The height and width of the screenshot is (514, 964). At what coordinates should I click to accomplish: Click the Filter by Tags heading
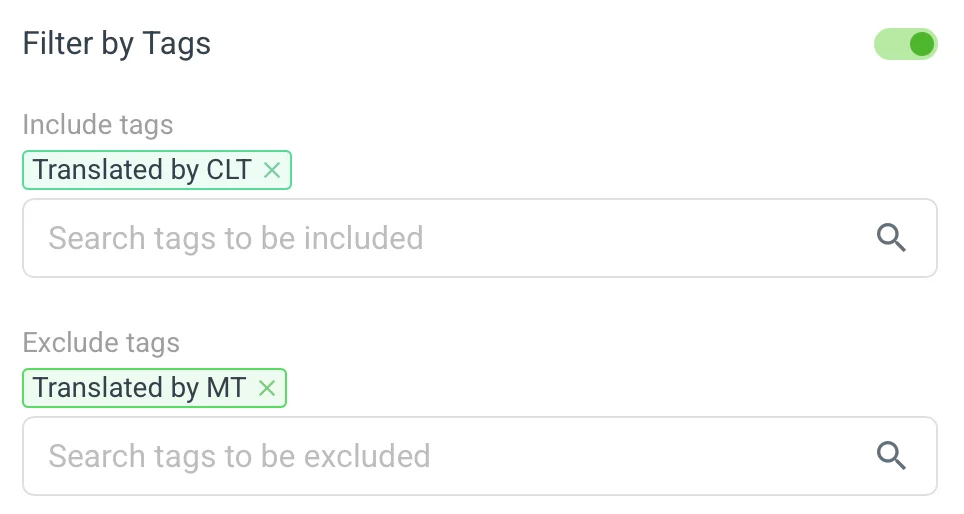[117, 44]
